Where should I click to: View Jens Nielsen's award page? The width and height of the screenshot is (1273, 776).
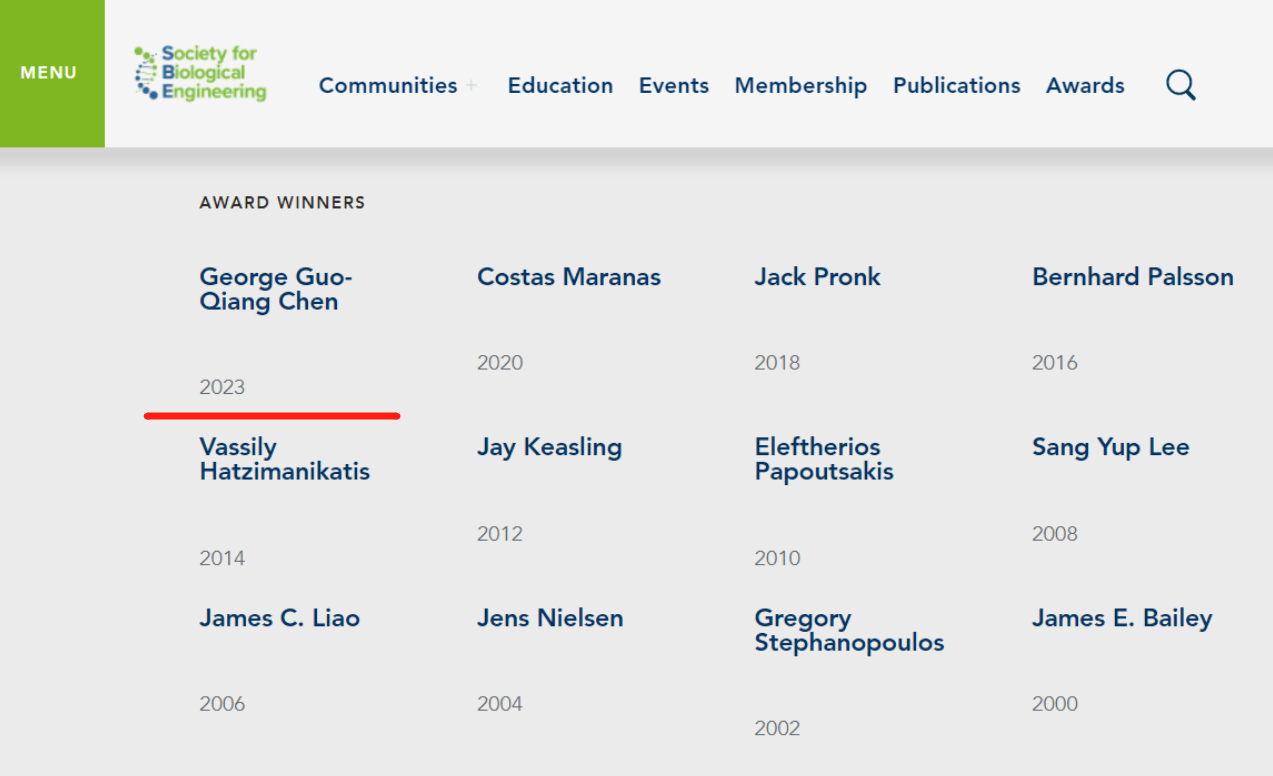(x=550, y=618)
